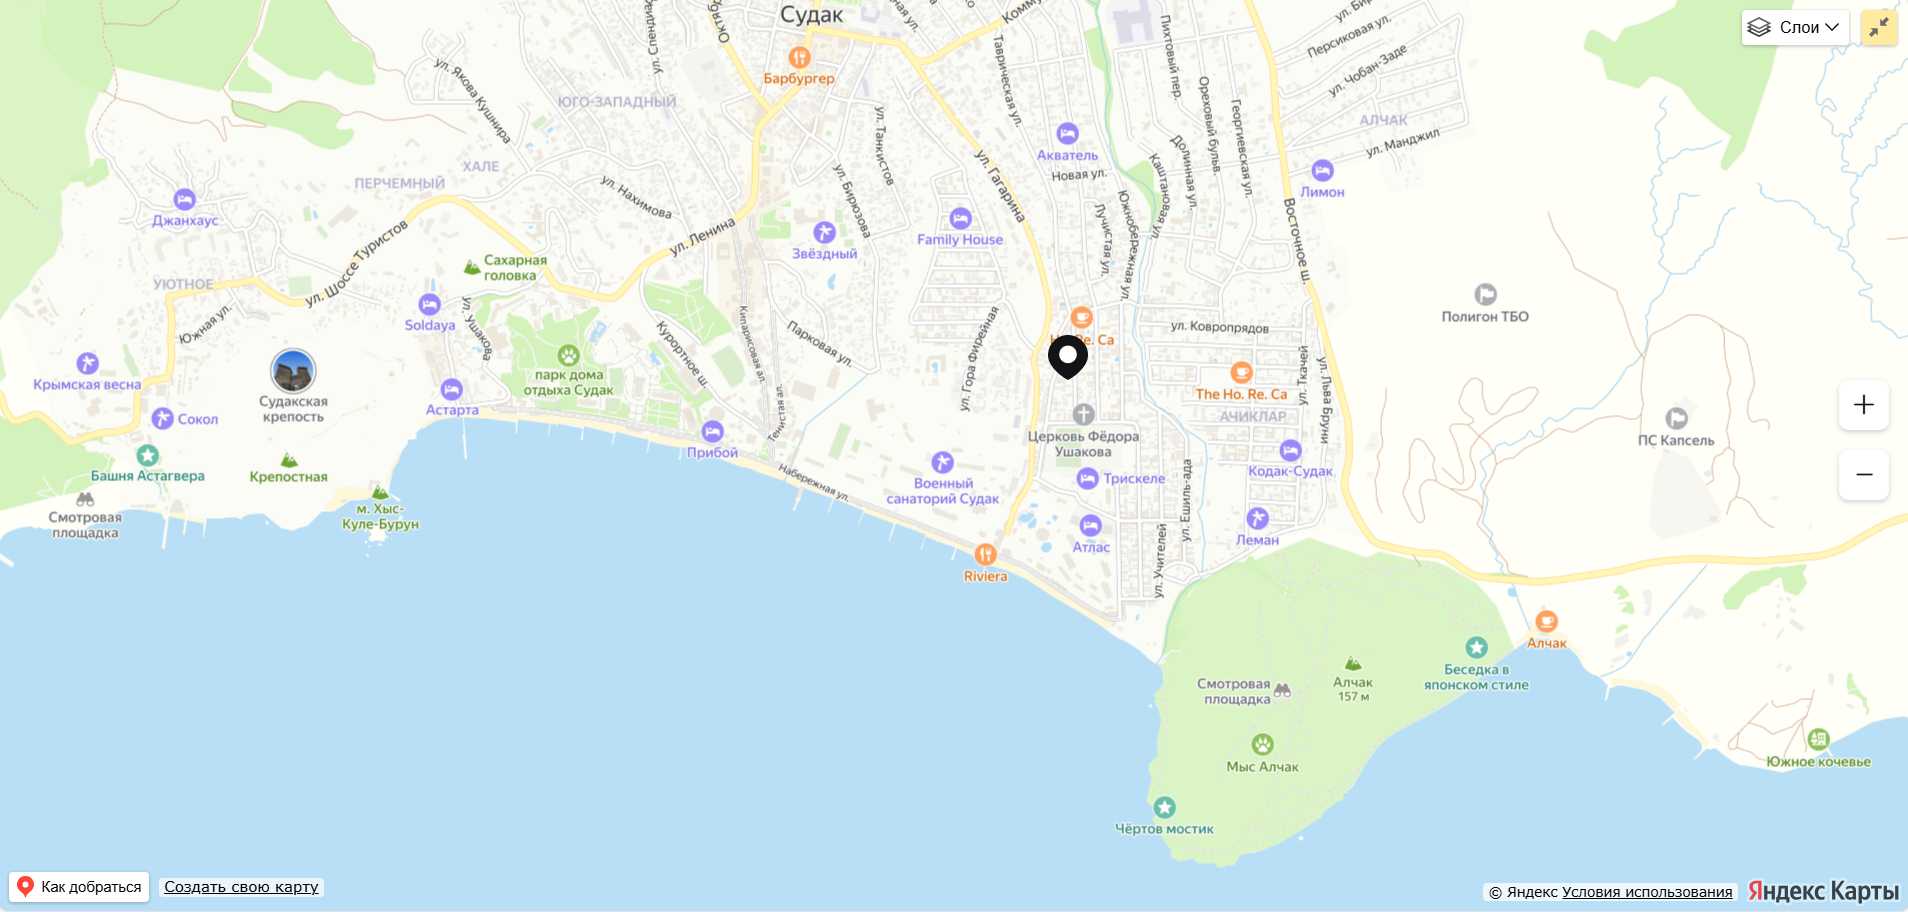Collapse the fullscreen map view
1908x912 pixels.
pos(1879,27)
